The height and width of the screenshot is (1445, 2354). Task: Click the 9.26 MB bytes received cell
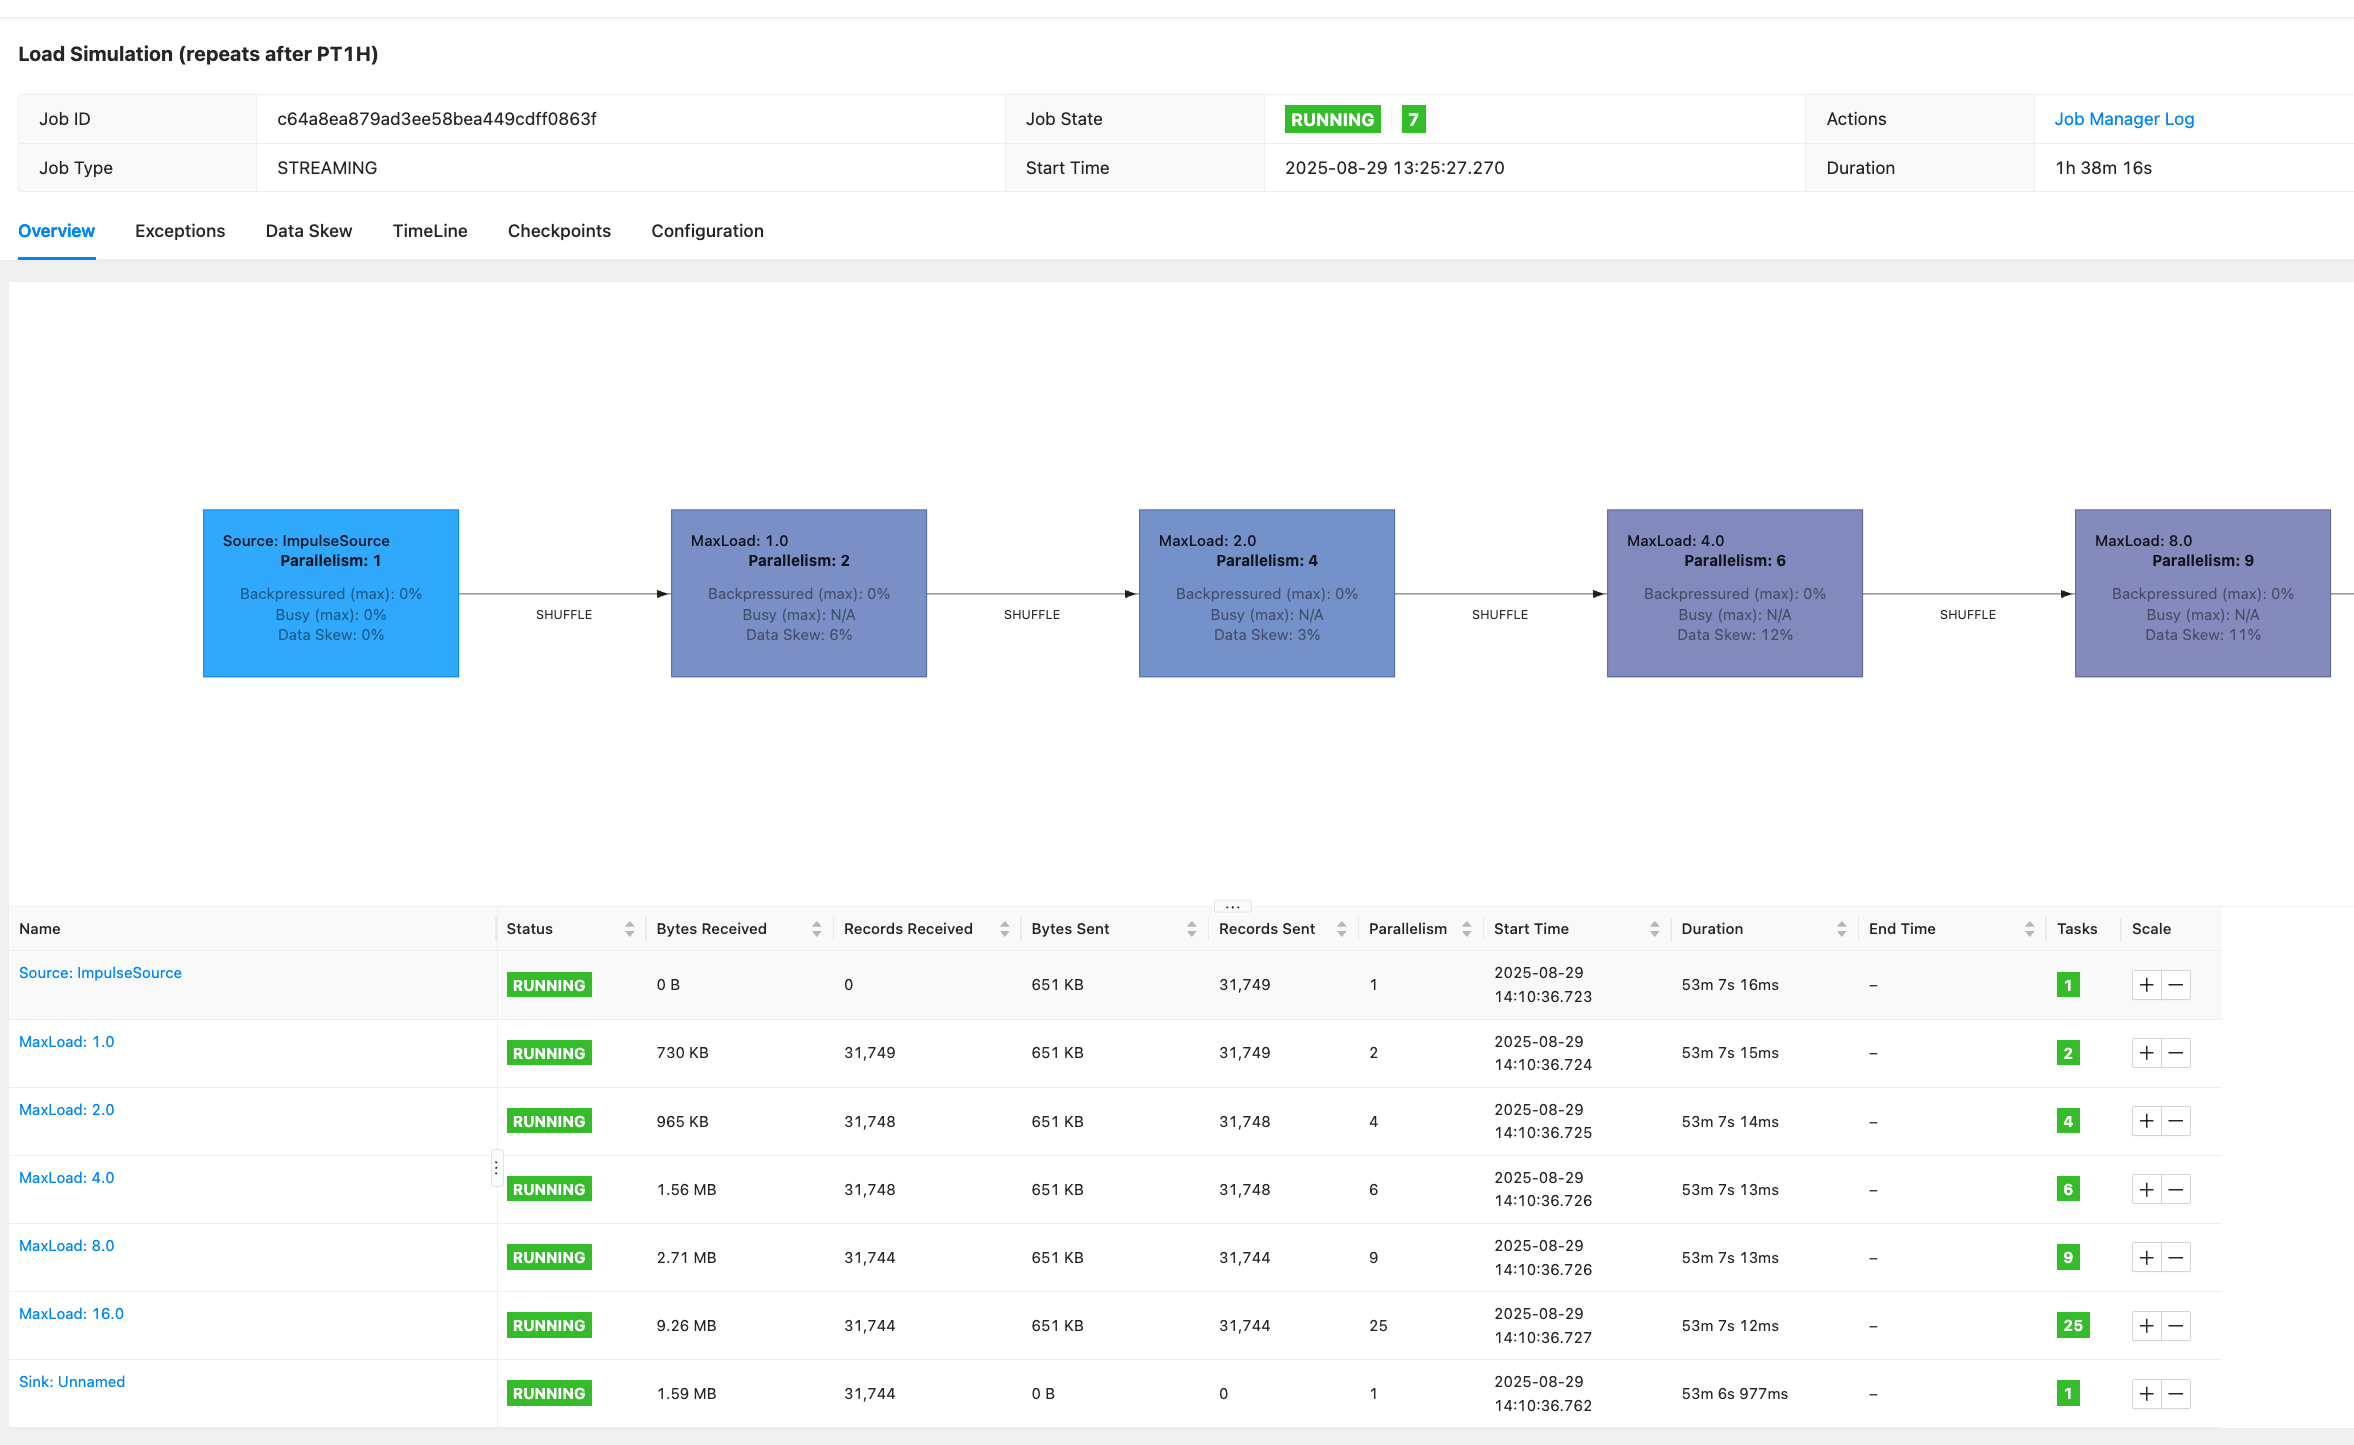(686, 1326)
